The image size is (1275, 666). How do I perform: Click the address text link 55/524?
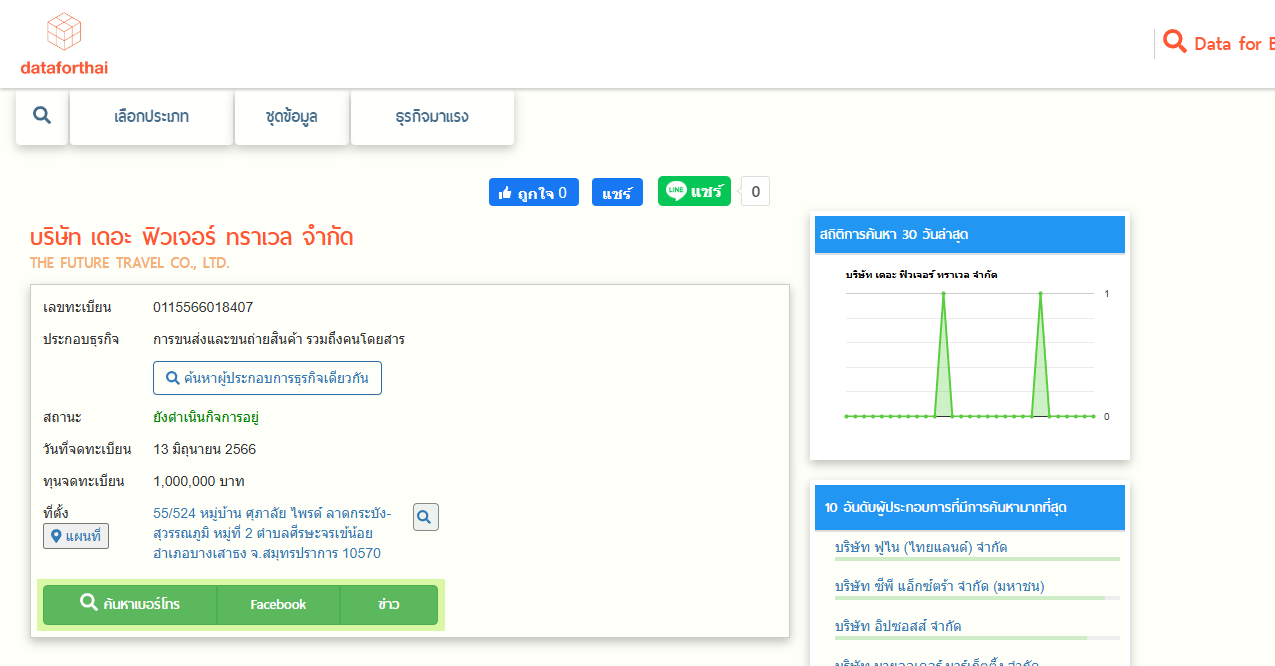tap(272, 533)
